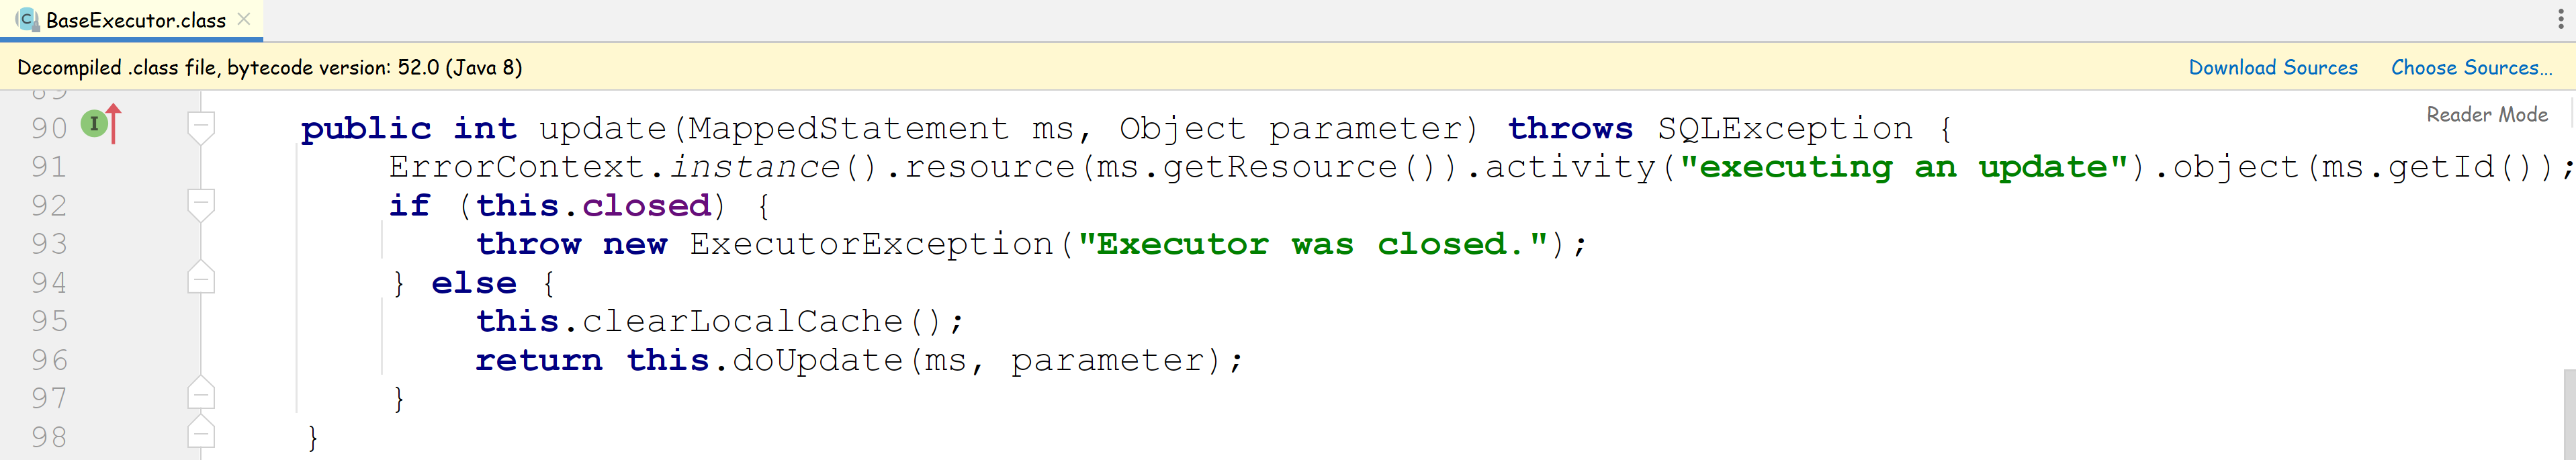Click the MappedStatement parameter type
The width and height of the screenshot is (2576, 460).
pos(848,128)
